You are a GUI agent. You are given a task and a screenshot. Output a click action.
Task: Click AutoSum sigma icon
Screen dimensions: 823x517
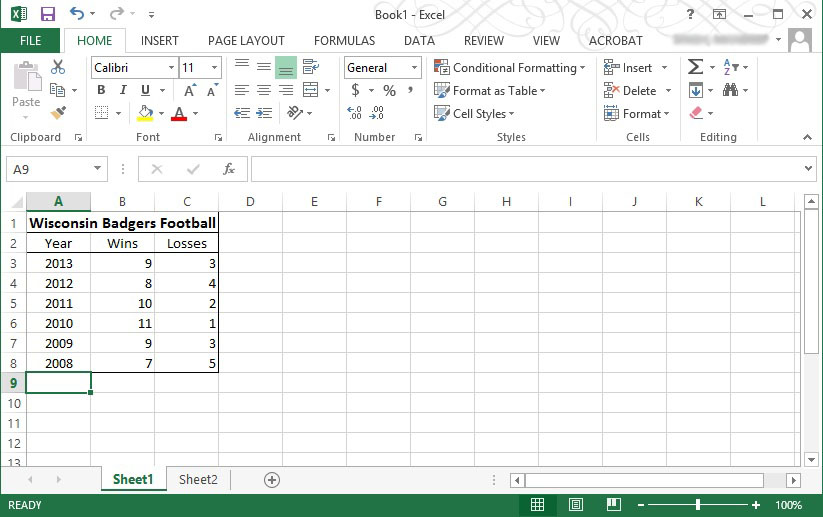[695, 67]
